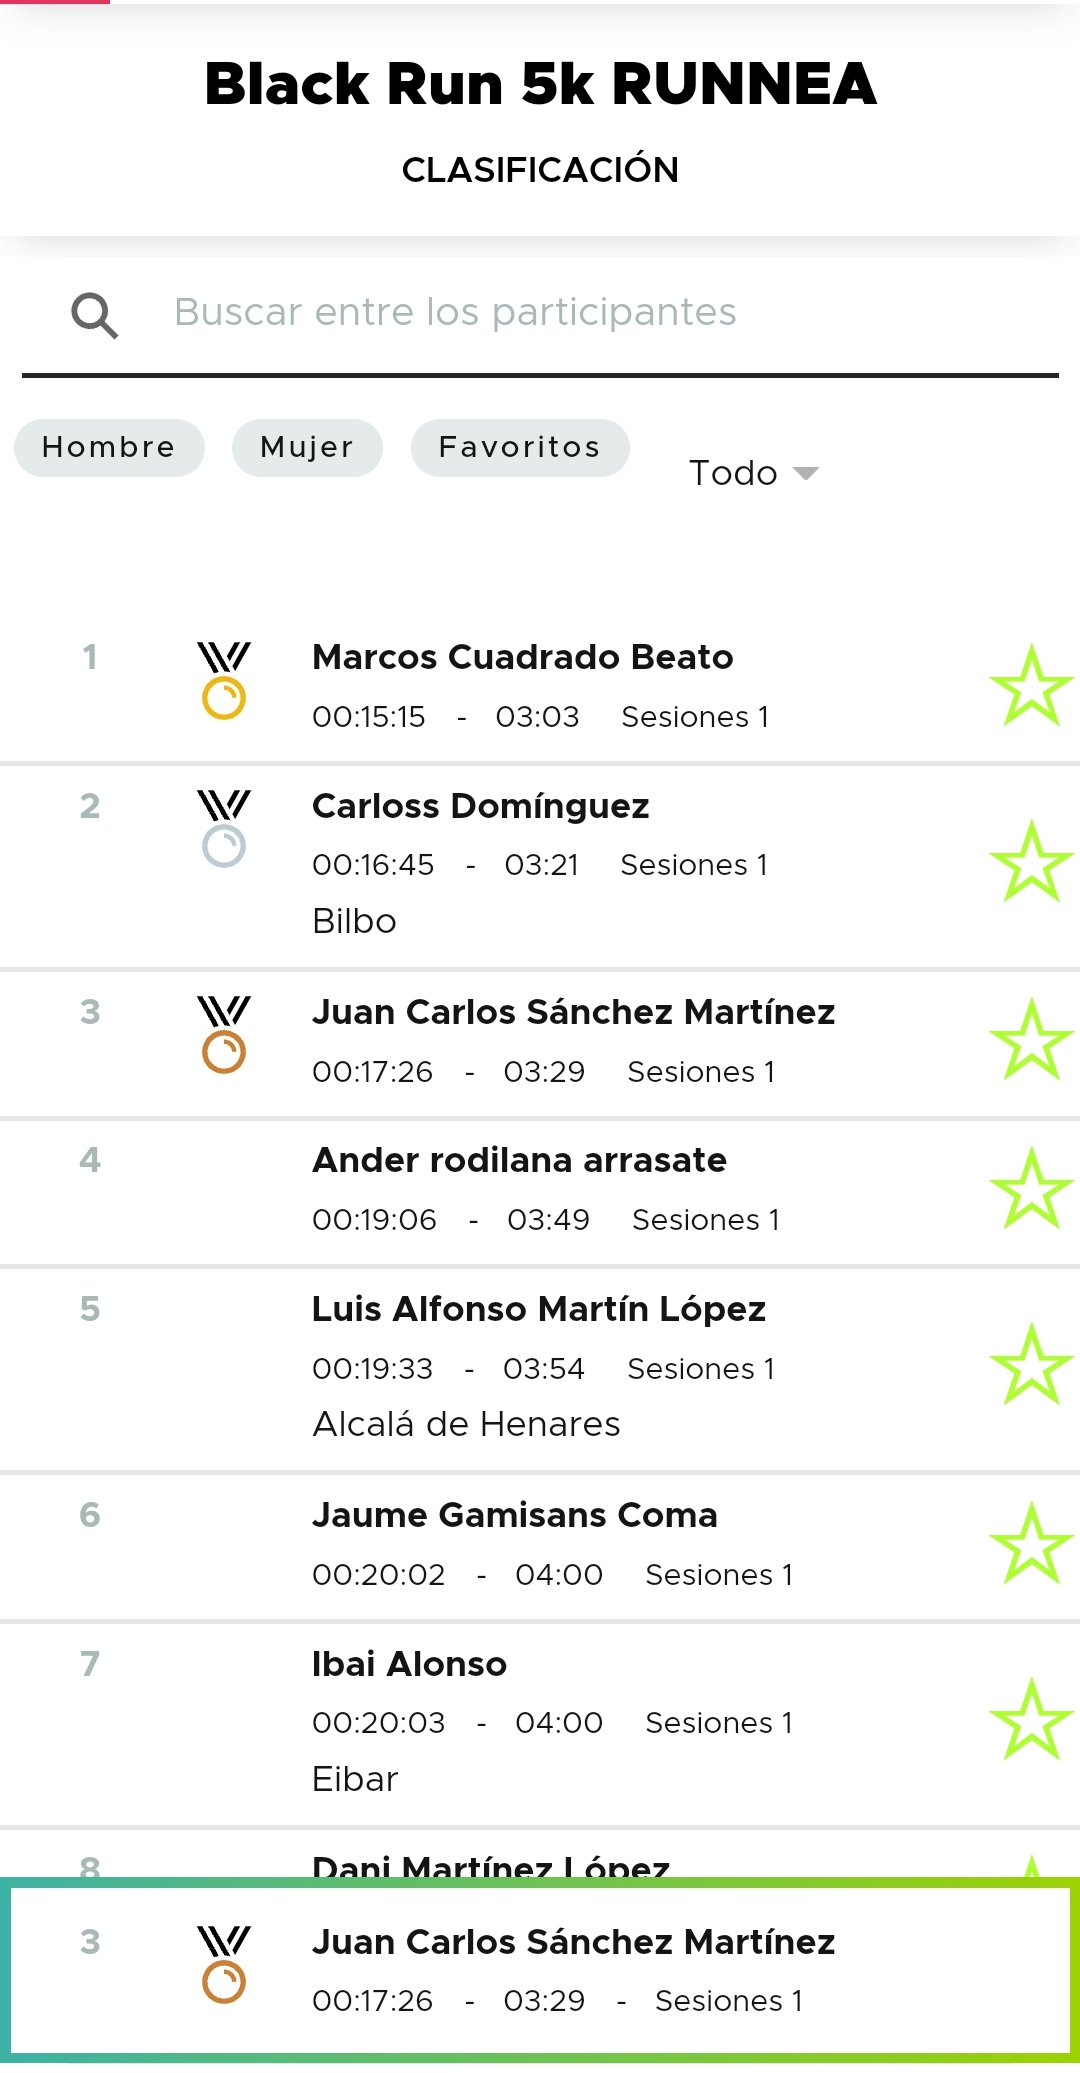Star Ander rodilana arrasate as favorite
The image size is (1080, 2073).
pyautogui.click(x=1031, y=1189)
